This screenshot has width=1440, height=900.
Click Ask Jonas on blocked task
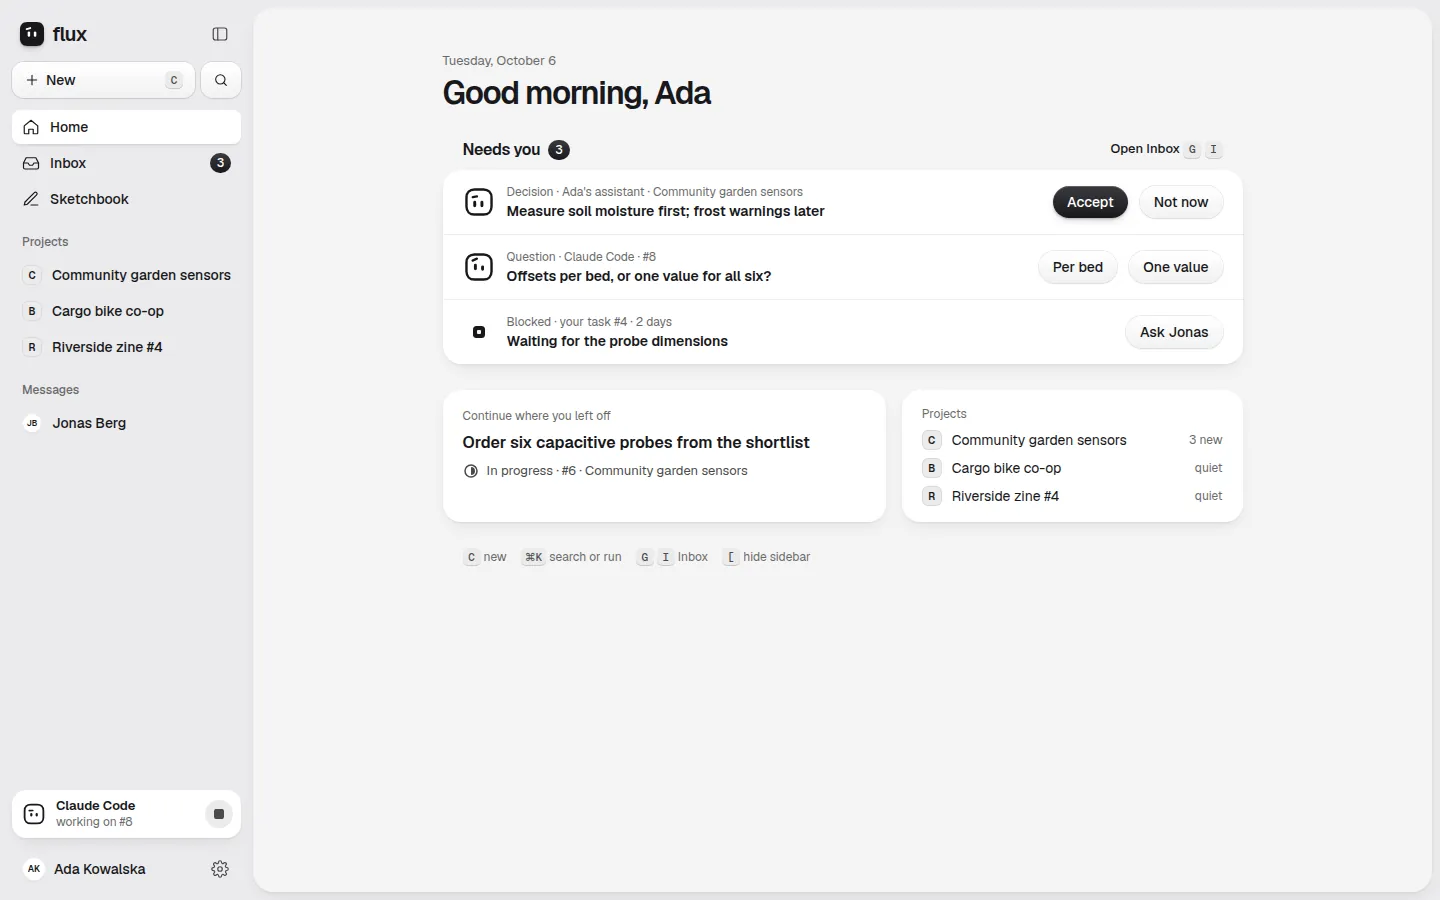[1174, 332]
